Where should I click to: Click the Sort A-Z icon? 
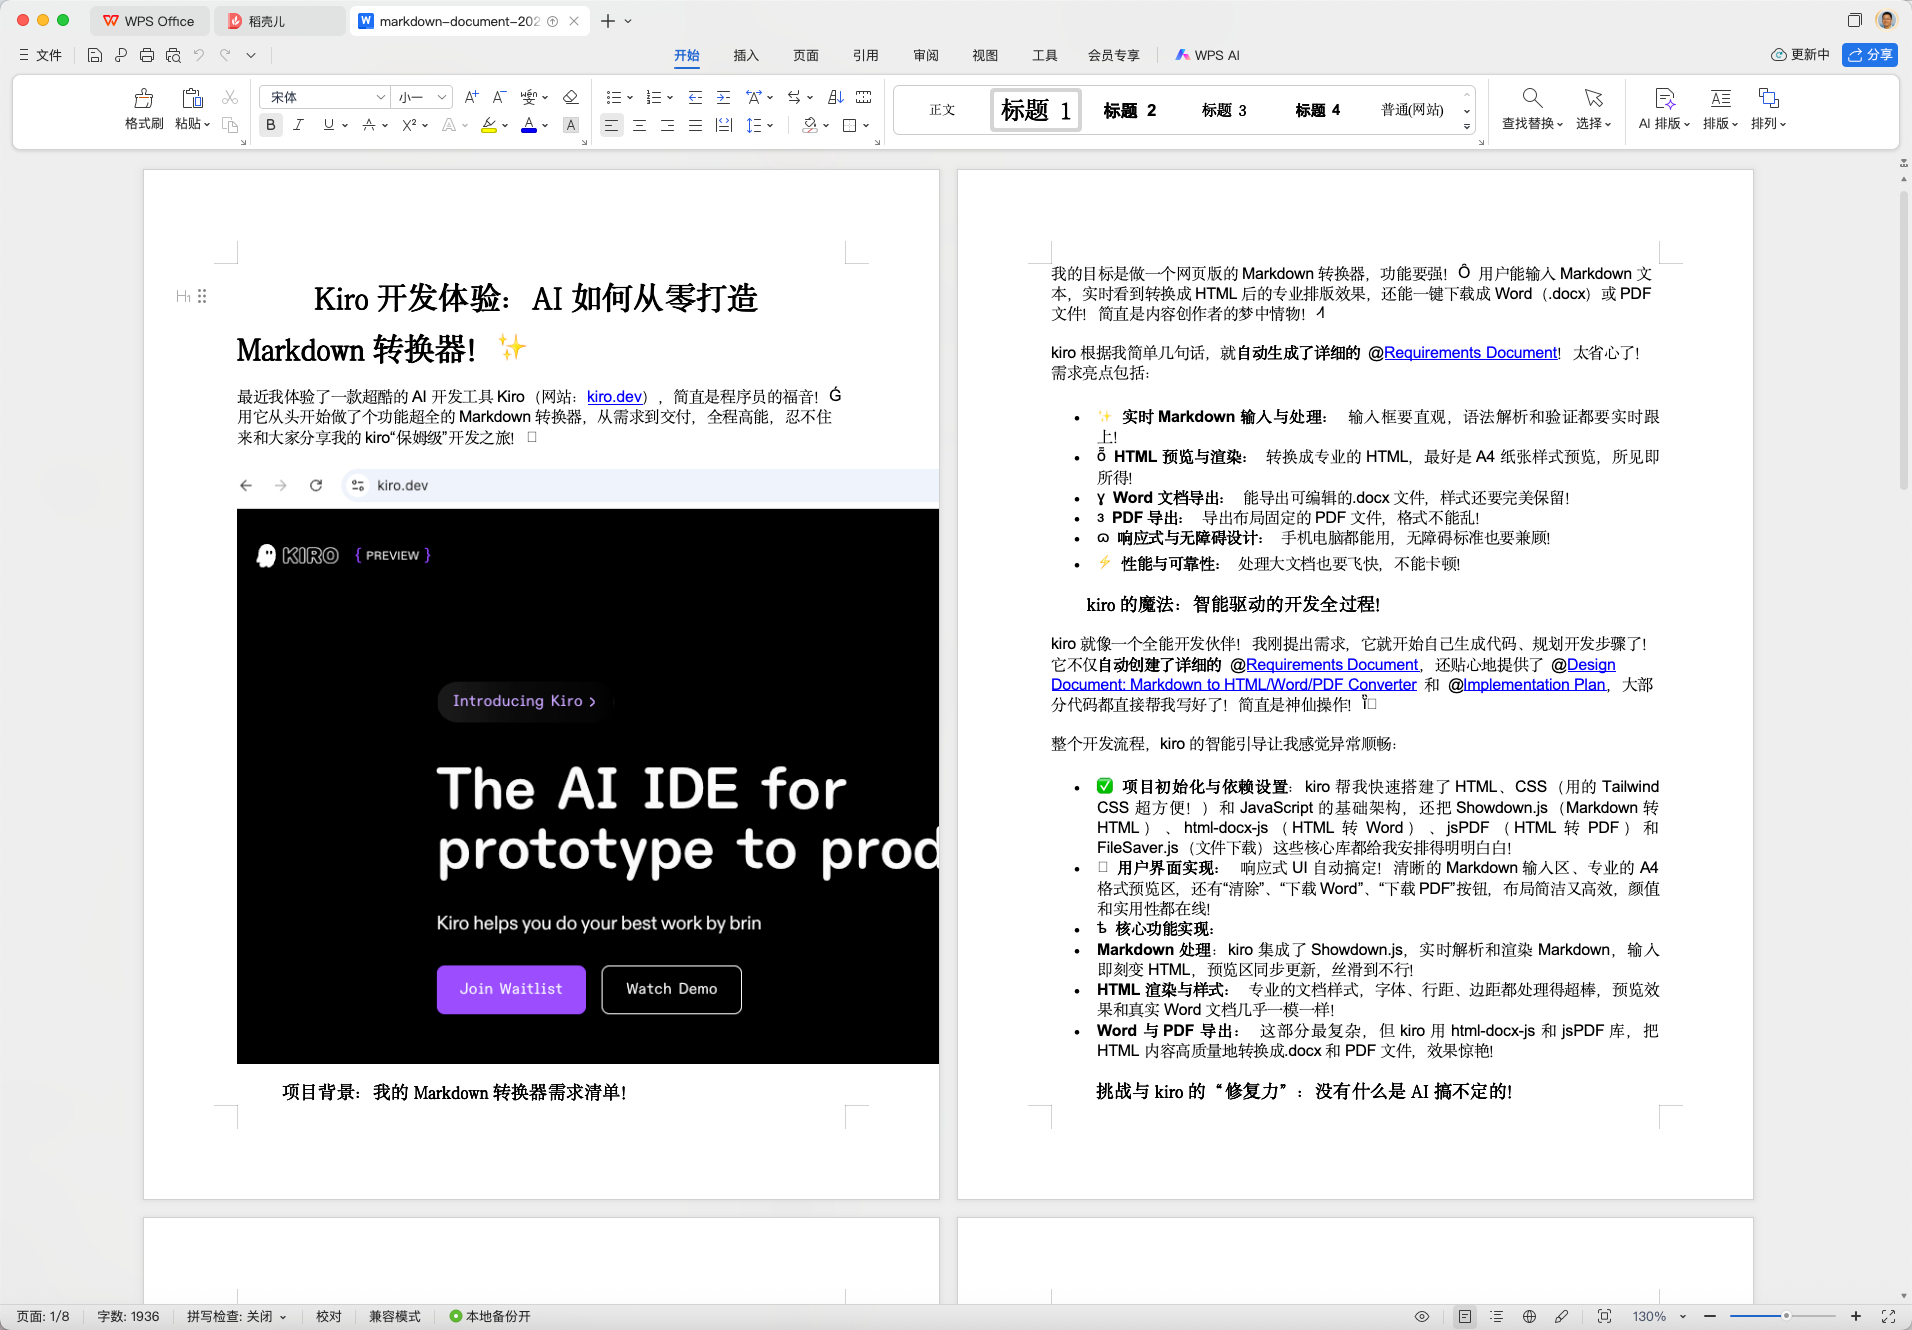coord(836,97)
